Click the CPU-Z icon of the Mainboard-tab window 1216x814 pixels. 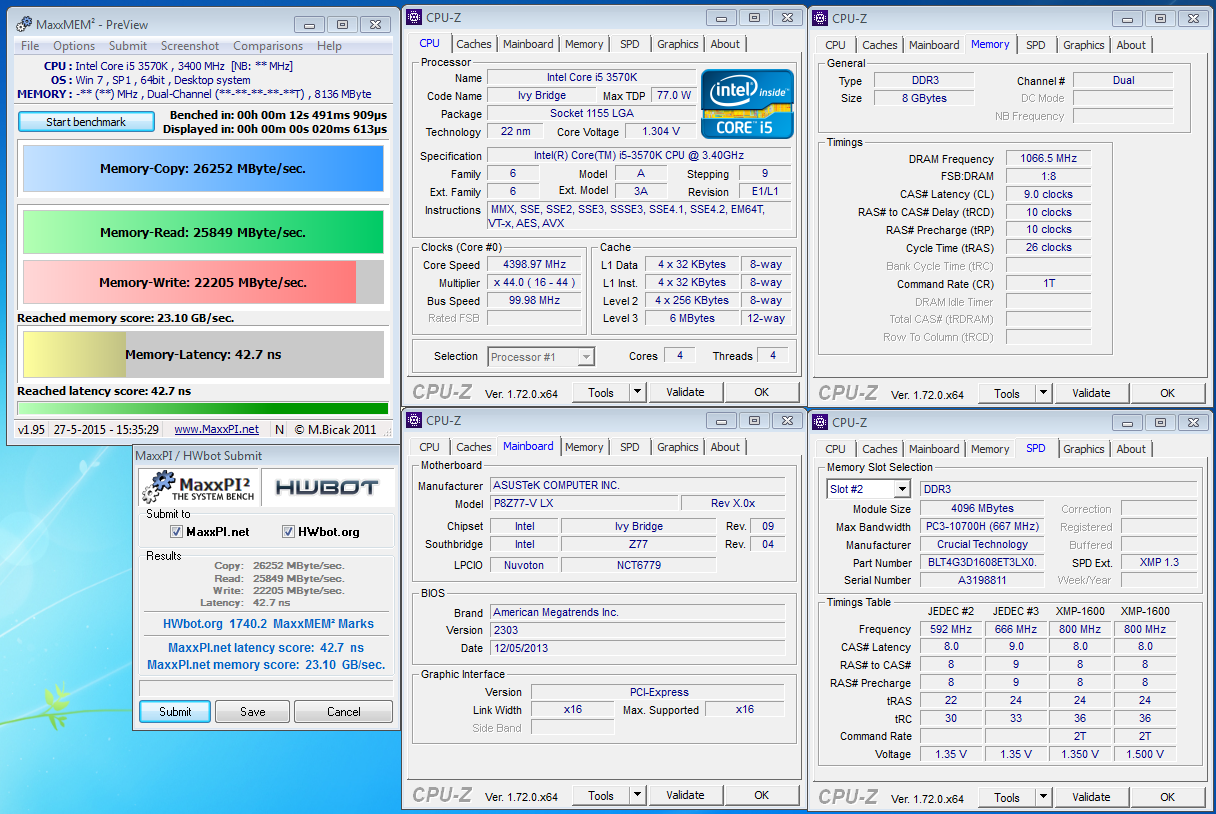pos(414,421)
